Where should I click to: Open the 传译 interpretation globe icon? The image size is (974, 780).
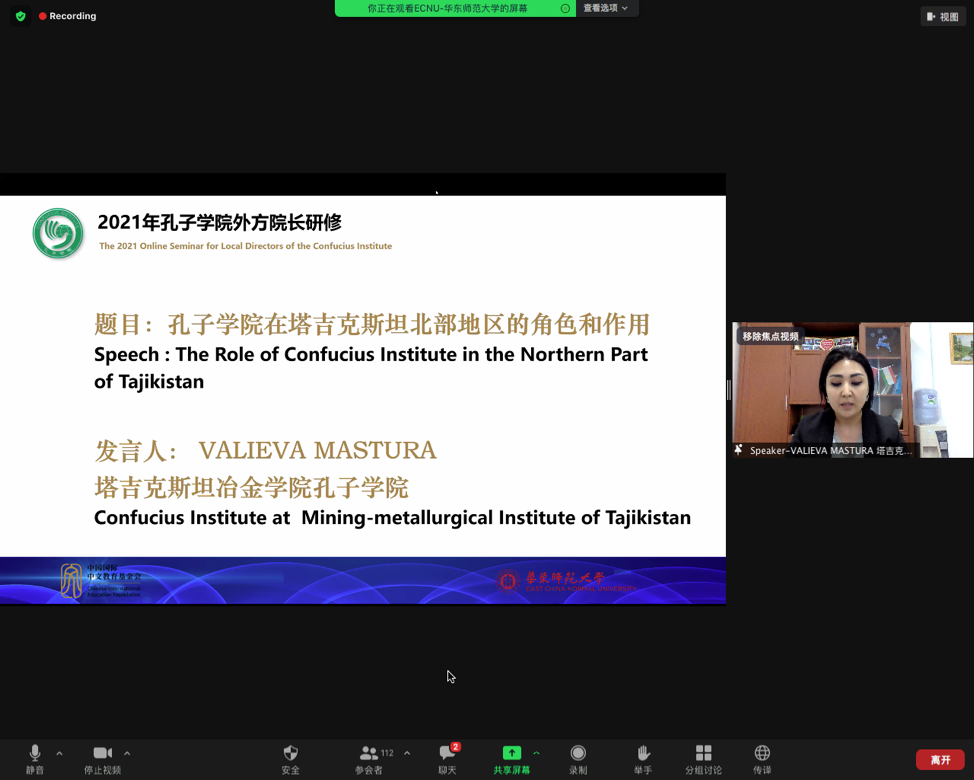coord(762,758)
